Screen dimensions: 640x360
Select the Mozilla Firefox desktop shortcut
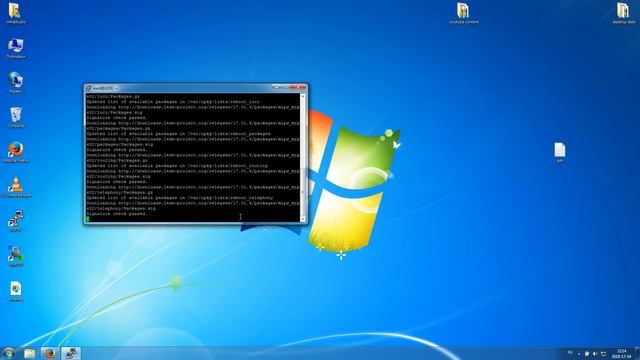[x=16, y=152]
